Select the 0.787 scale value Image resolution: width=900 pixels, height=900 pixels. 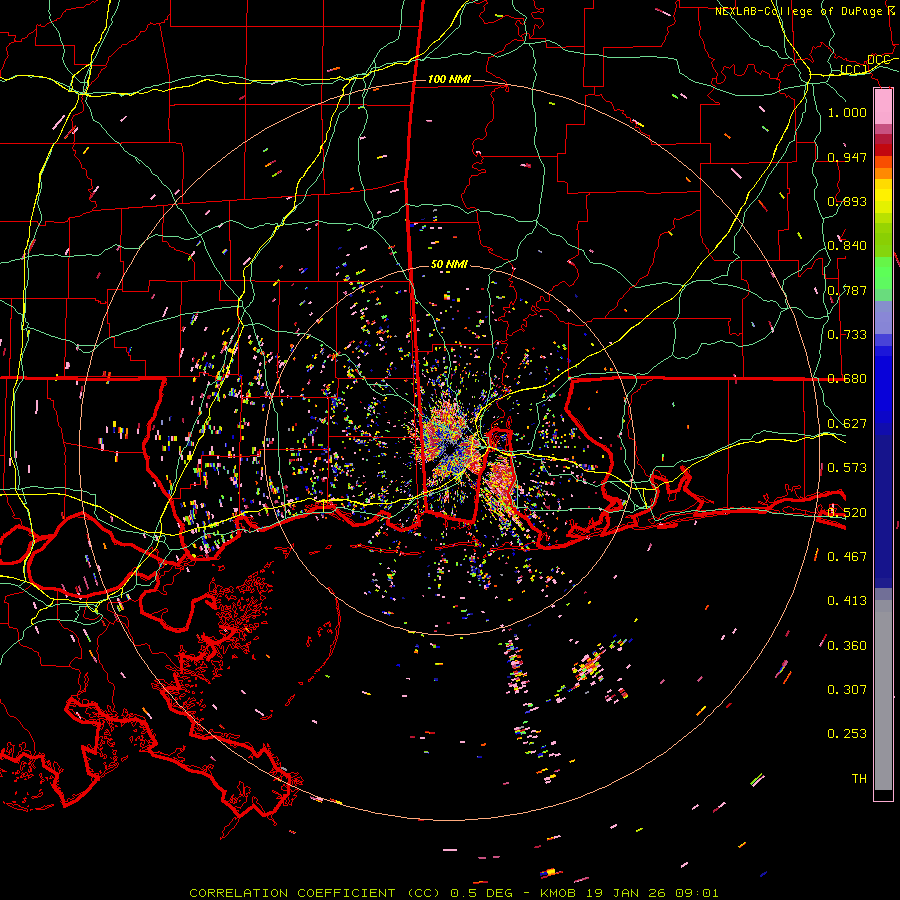847,290
